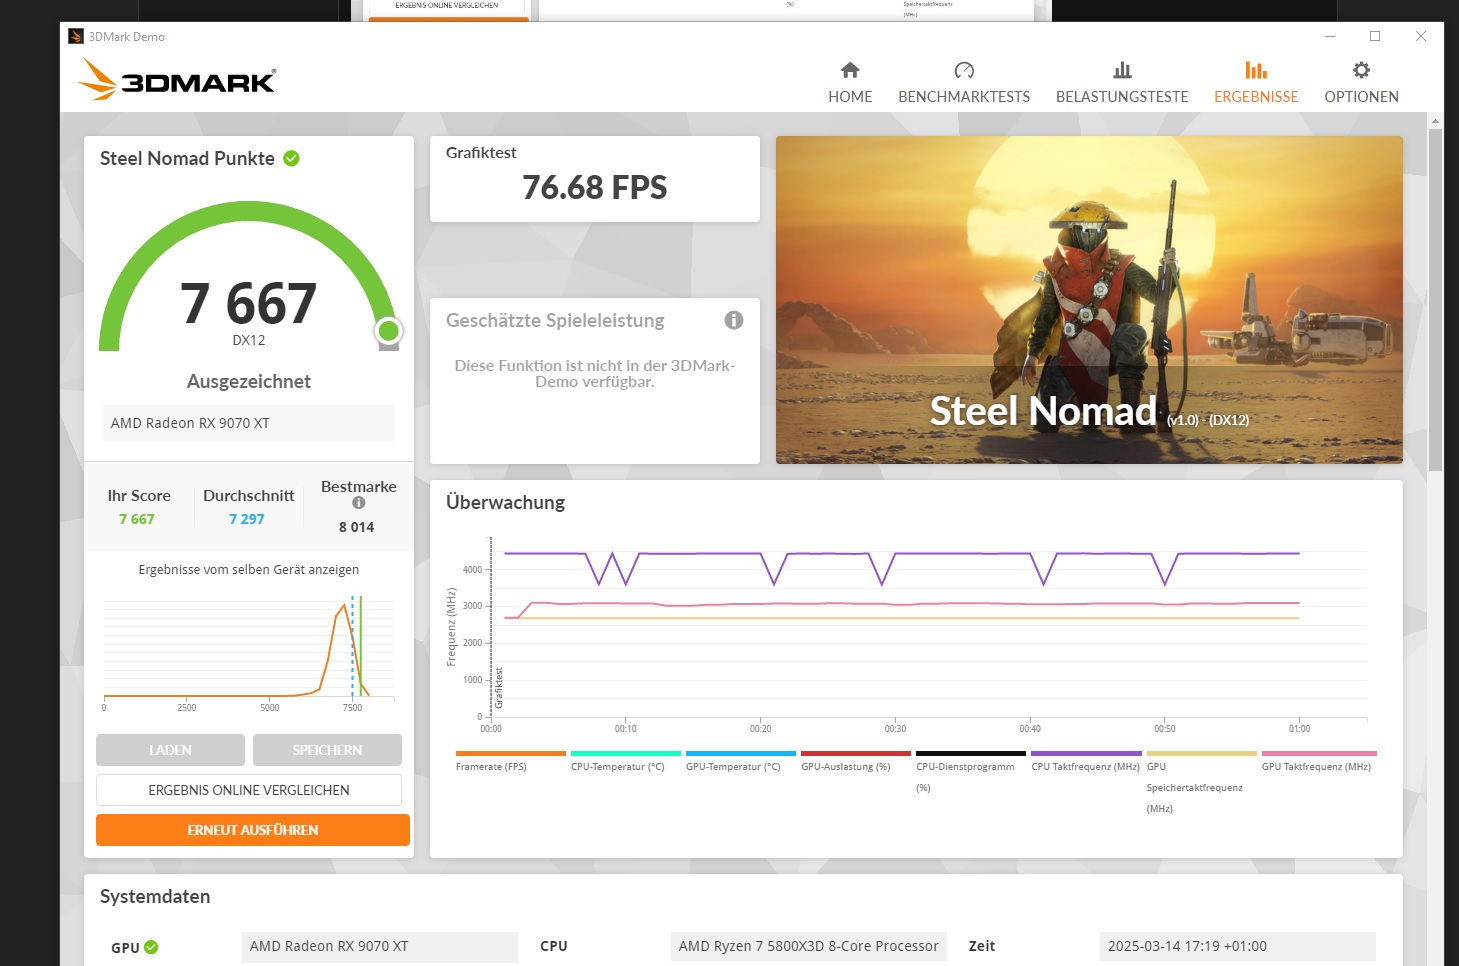This screenshot has width=1459, height=966.
Task: Click the orange Ergebnisse bar chart icon
Action: pos(1256,70)
